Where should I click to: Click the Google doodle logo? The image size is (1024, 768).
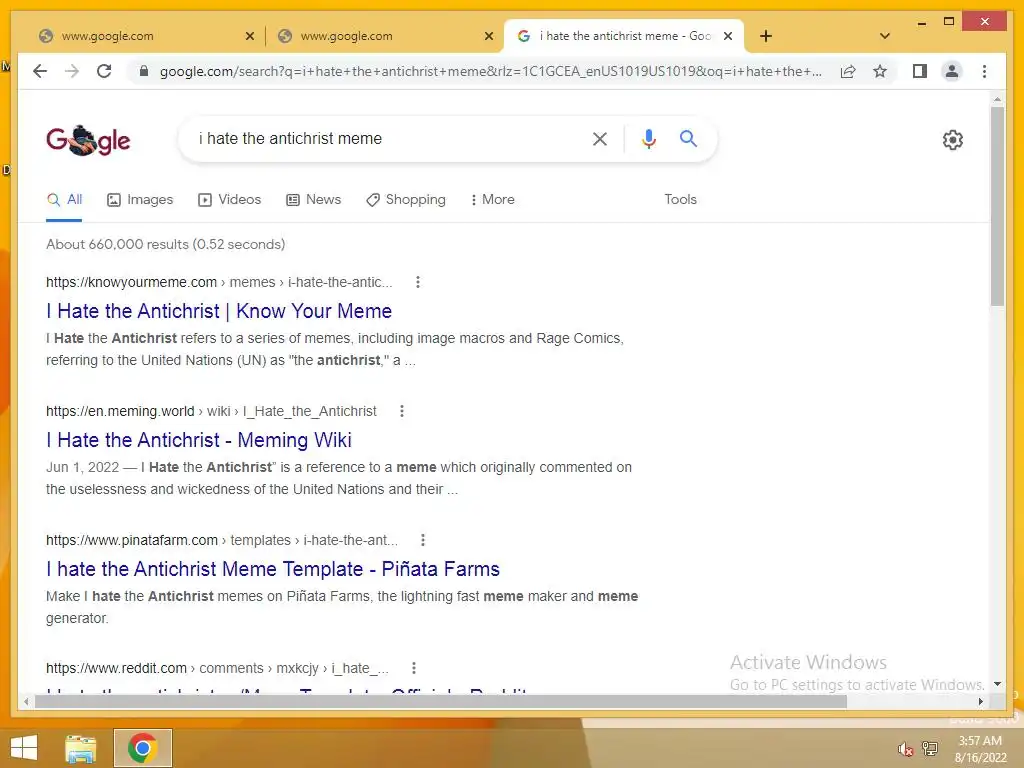click(88, 140)
